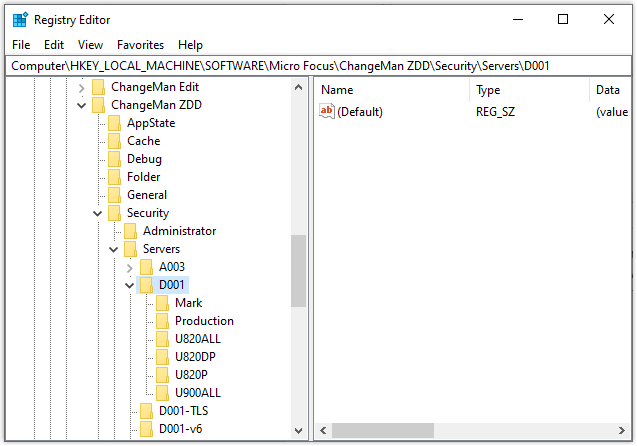
Task: Click the values pane horizontal scrollbar thumb
Action: (x=383, y=431)
